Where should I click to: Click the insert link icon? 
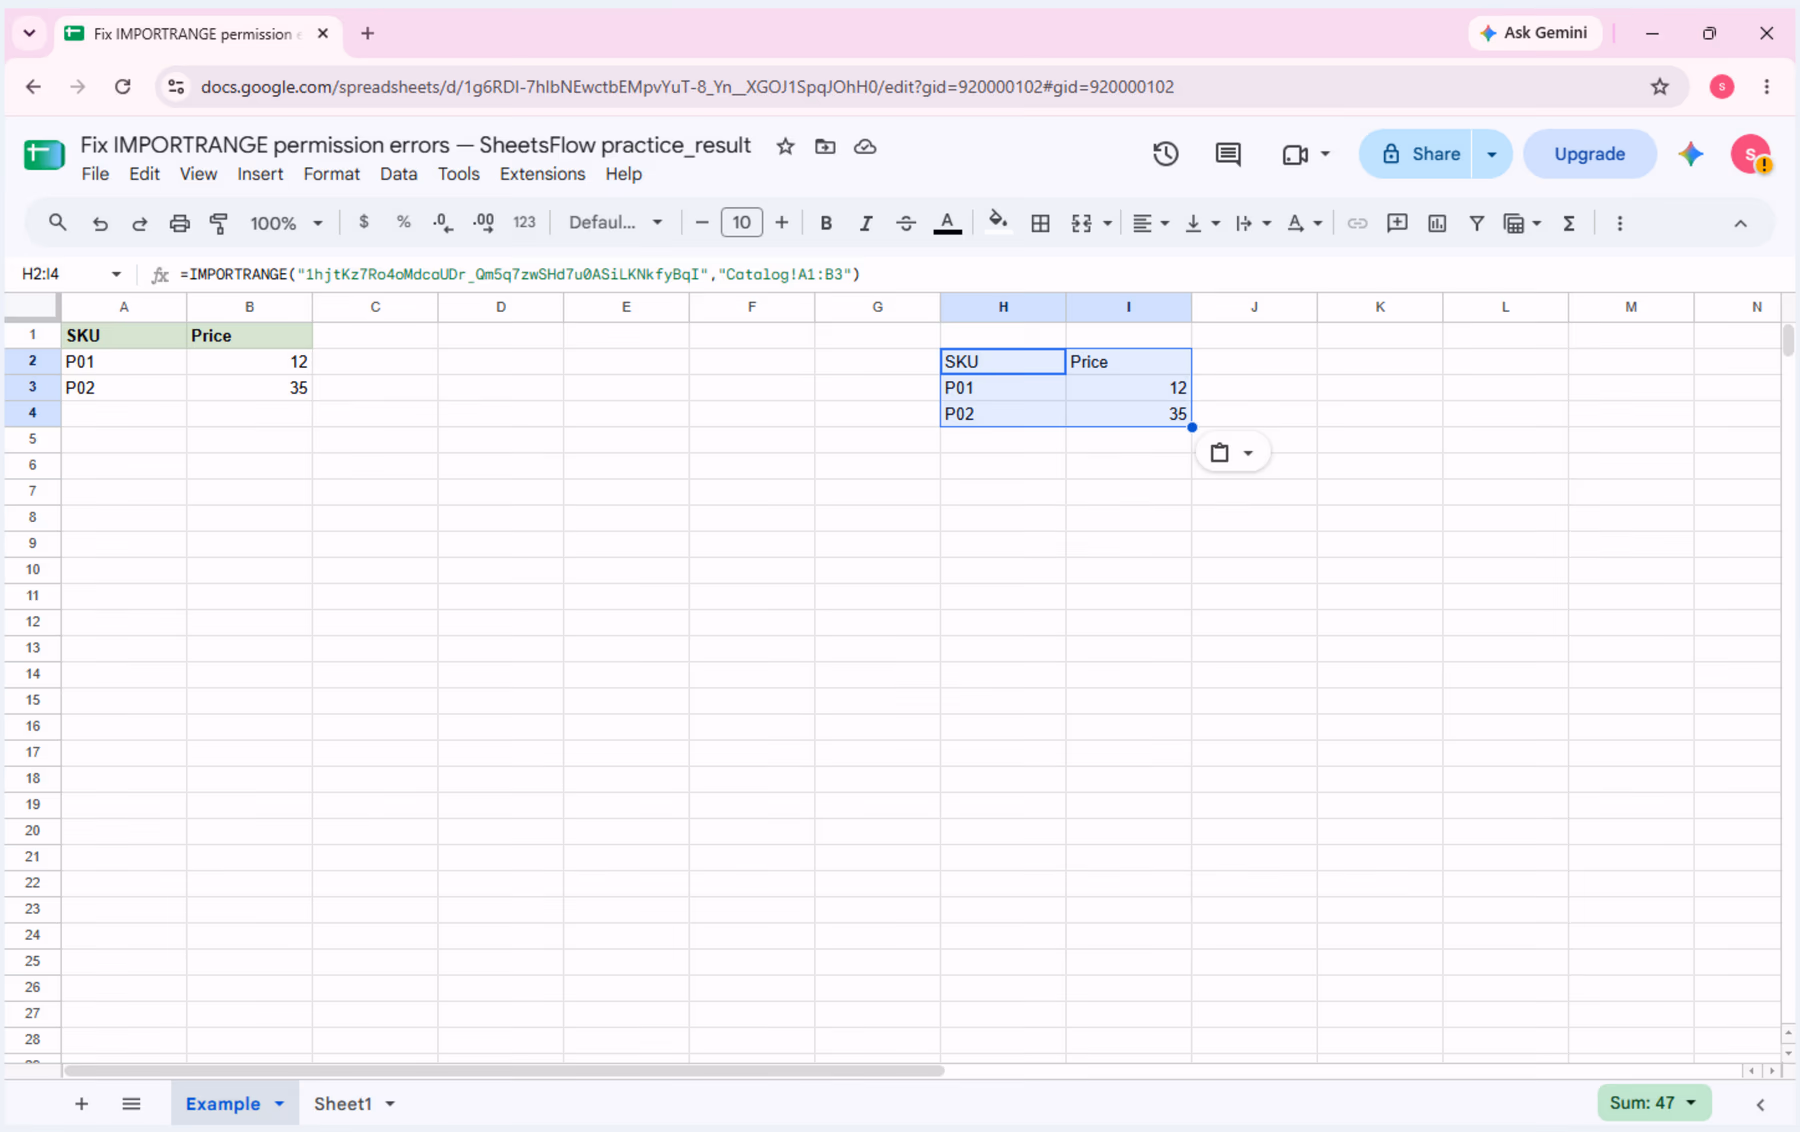point(1356,223)
